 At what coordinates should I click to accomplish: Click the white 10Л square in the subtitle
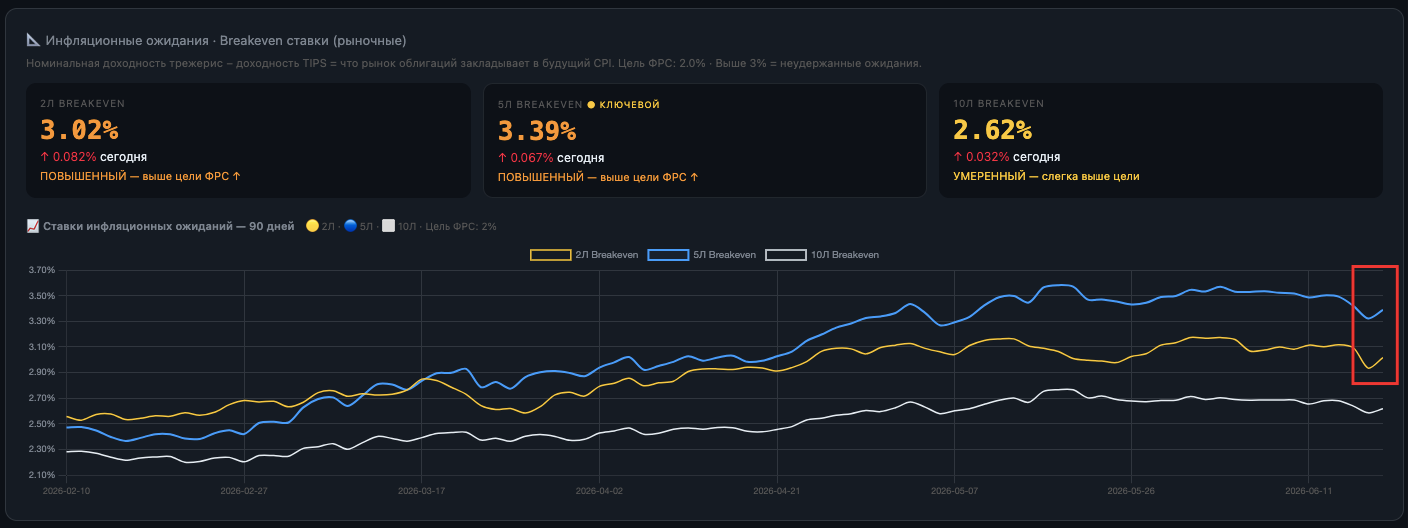tap(390, 227)
